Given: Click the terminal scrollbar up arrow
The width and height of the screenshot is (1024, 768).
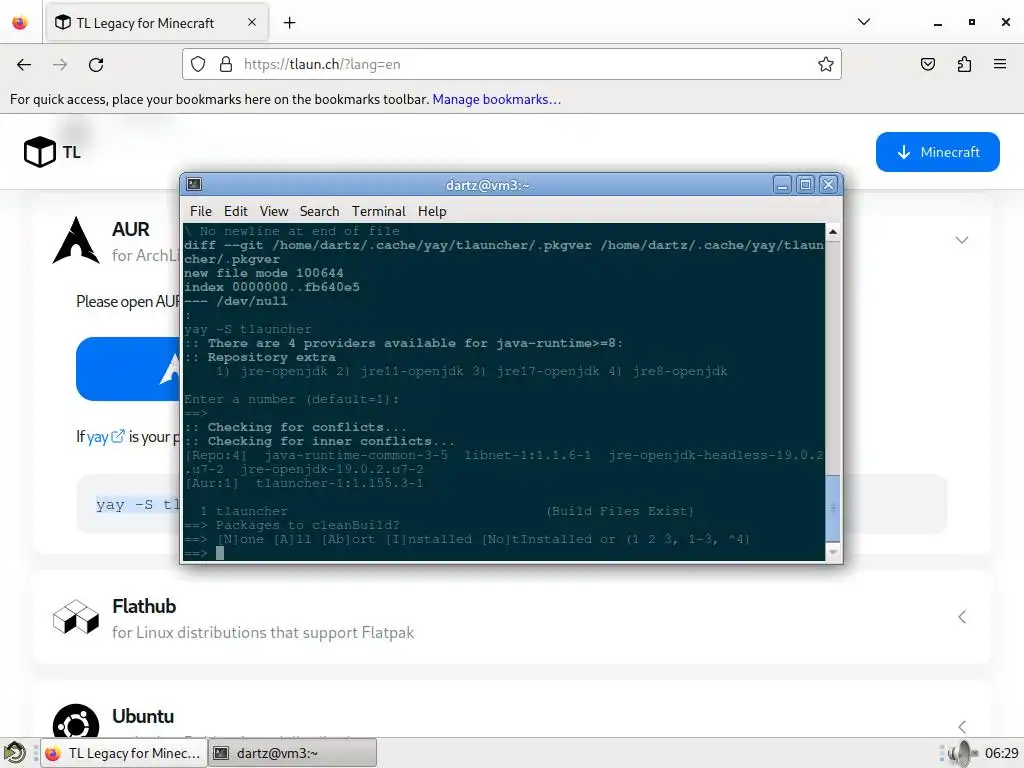Looking at the screenshot, I should point(833,232).
